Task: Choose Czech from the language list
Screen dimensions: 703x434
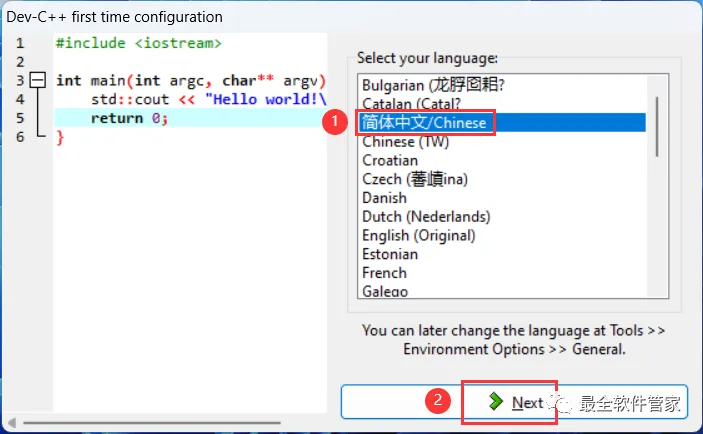Action: click(x=502, y=179)
